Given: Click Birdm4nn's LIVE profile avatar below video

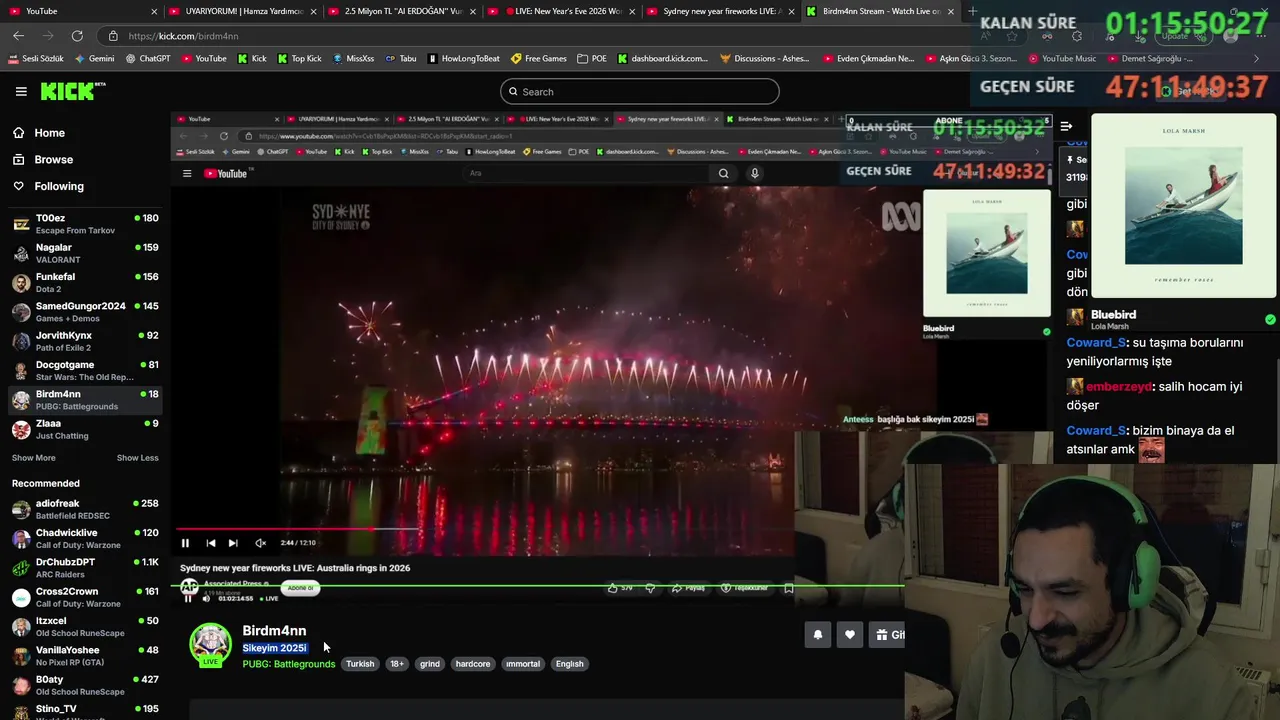Looking at the screenshot, I should (210, 644).
